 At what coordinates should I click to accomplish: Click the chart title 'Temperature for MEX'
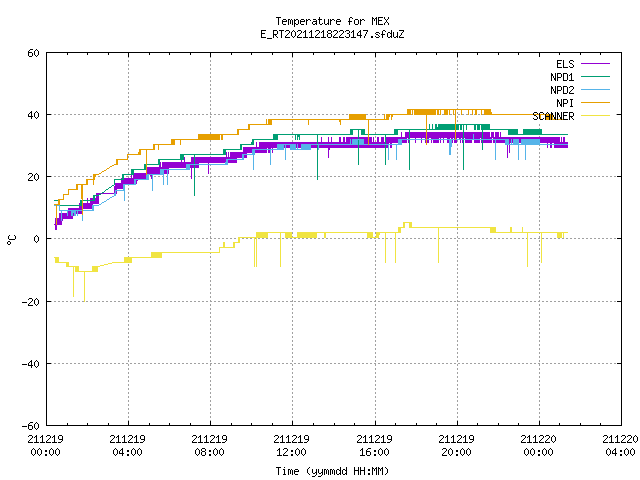click(332, 21)
